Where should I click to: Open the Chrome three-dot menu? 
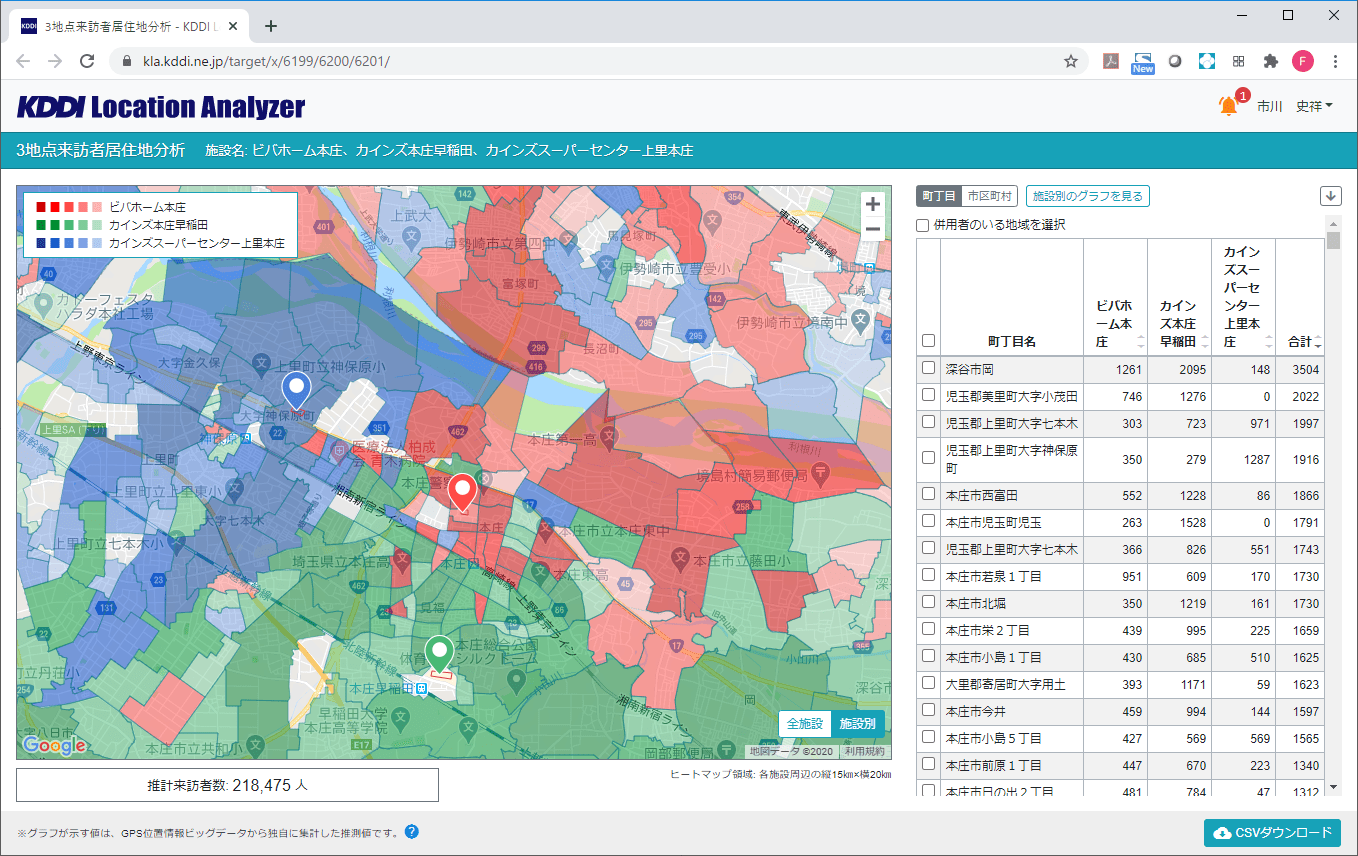click(x=1335, y=61)
